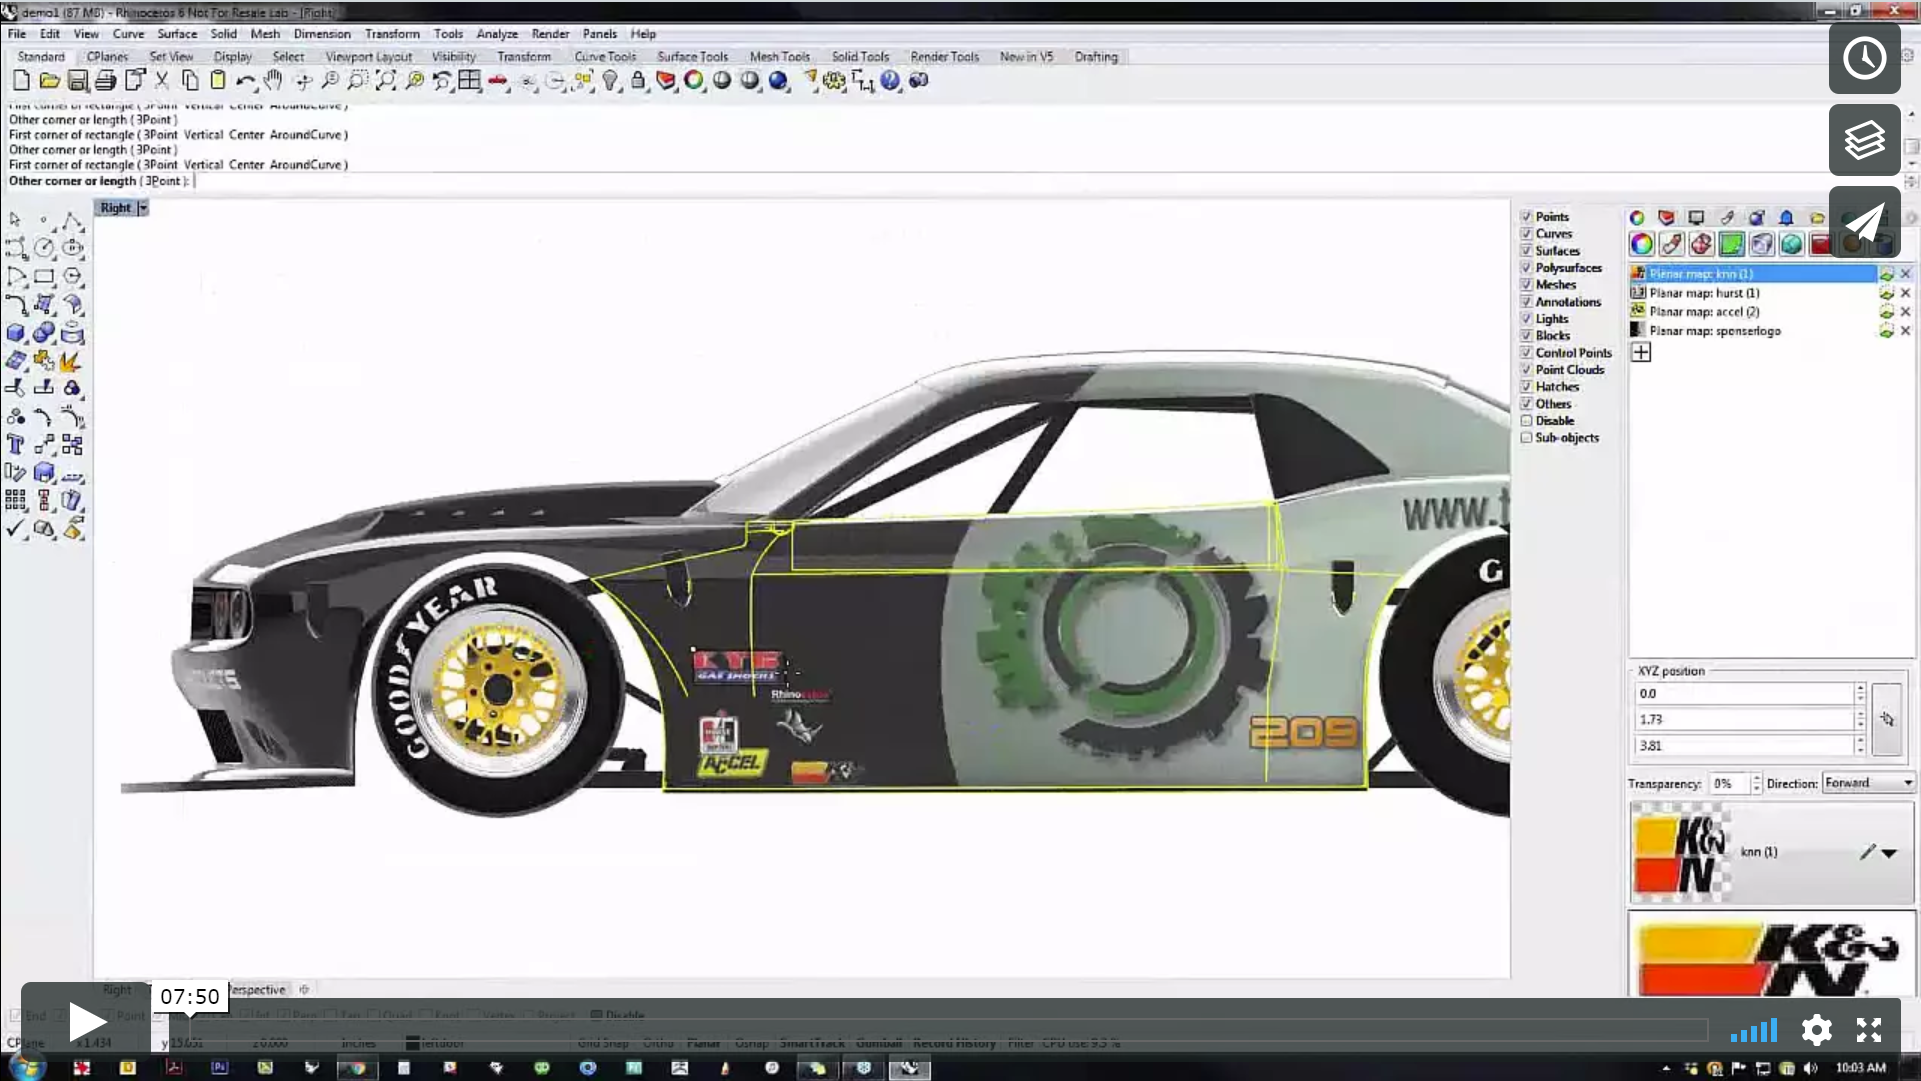
Task: Click the New file icon
Action: tap(22, 81)
